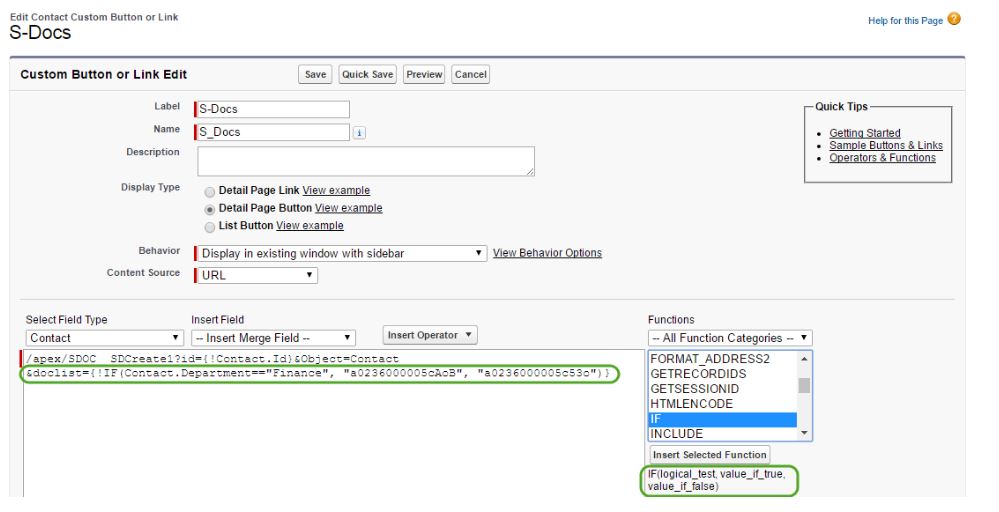The width and height of the screenshot is (999, 512).
Task: Open the help question mark icon
Action: point(954,19)
